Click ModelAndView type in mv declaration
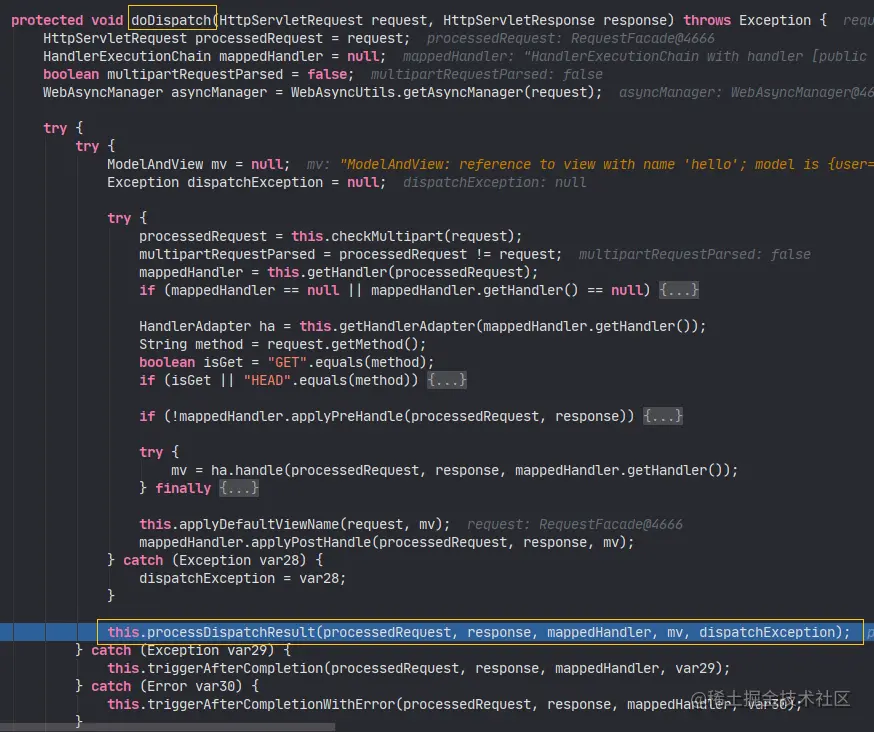Image resolution: width=874 pixels, height=732 pixels. [x=155, y=164]
